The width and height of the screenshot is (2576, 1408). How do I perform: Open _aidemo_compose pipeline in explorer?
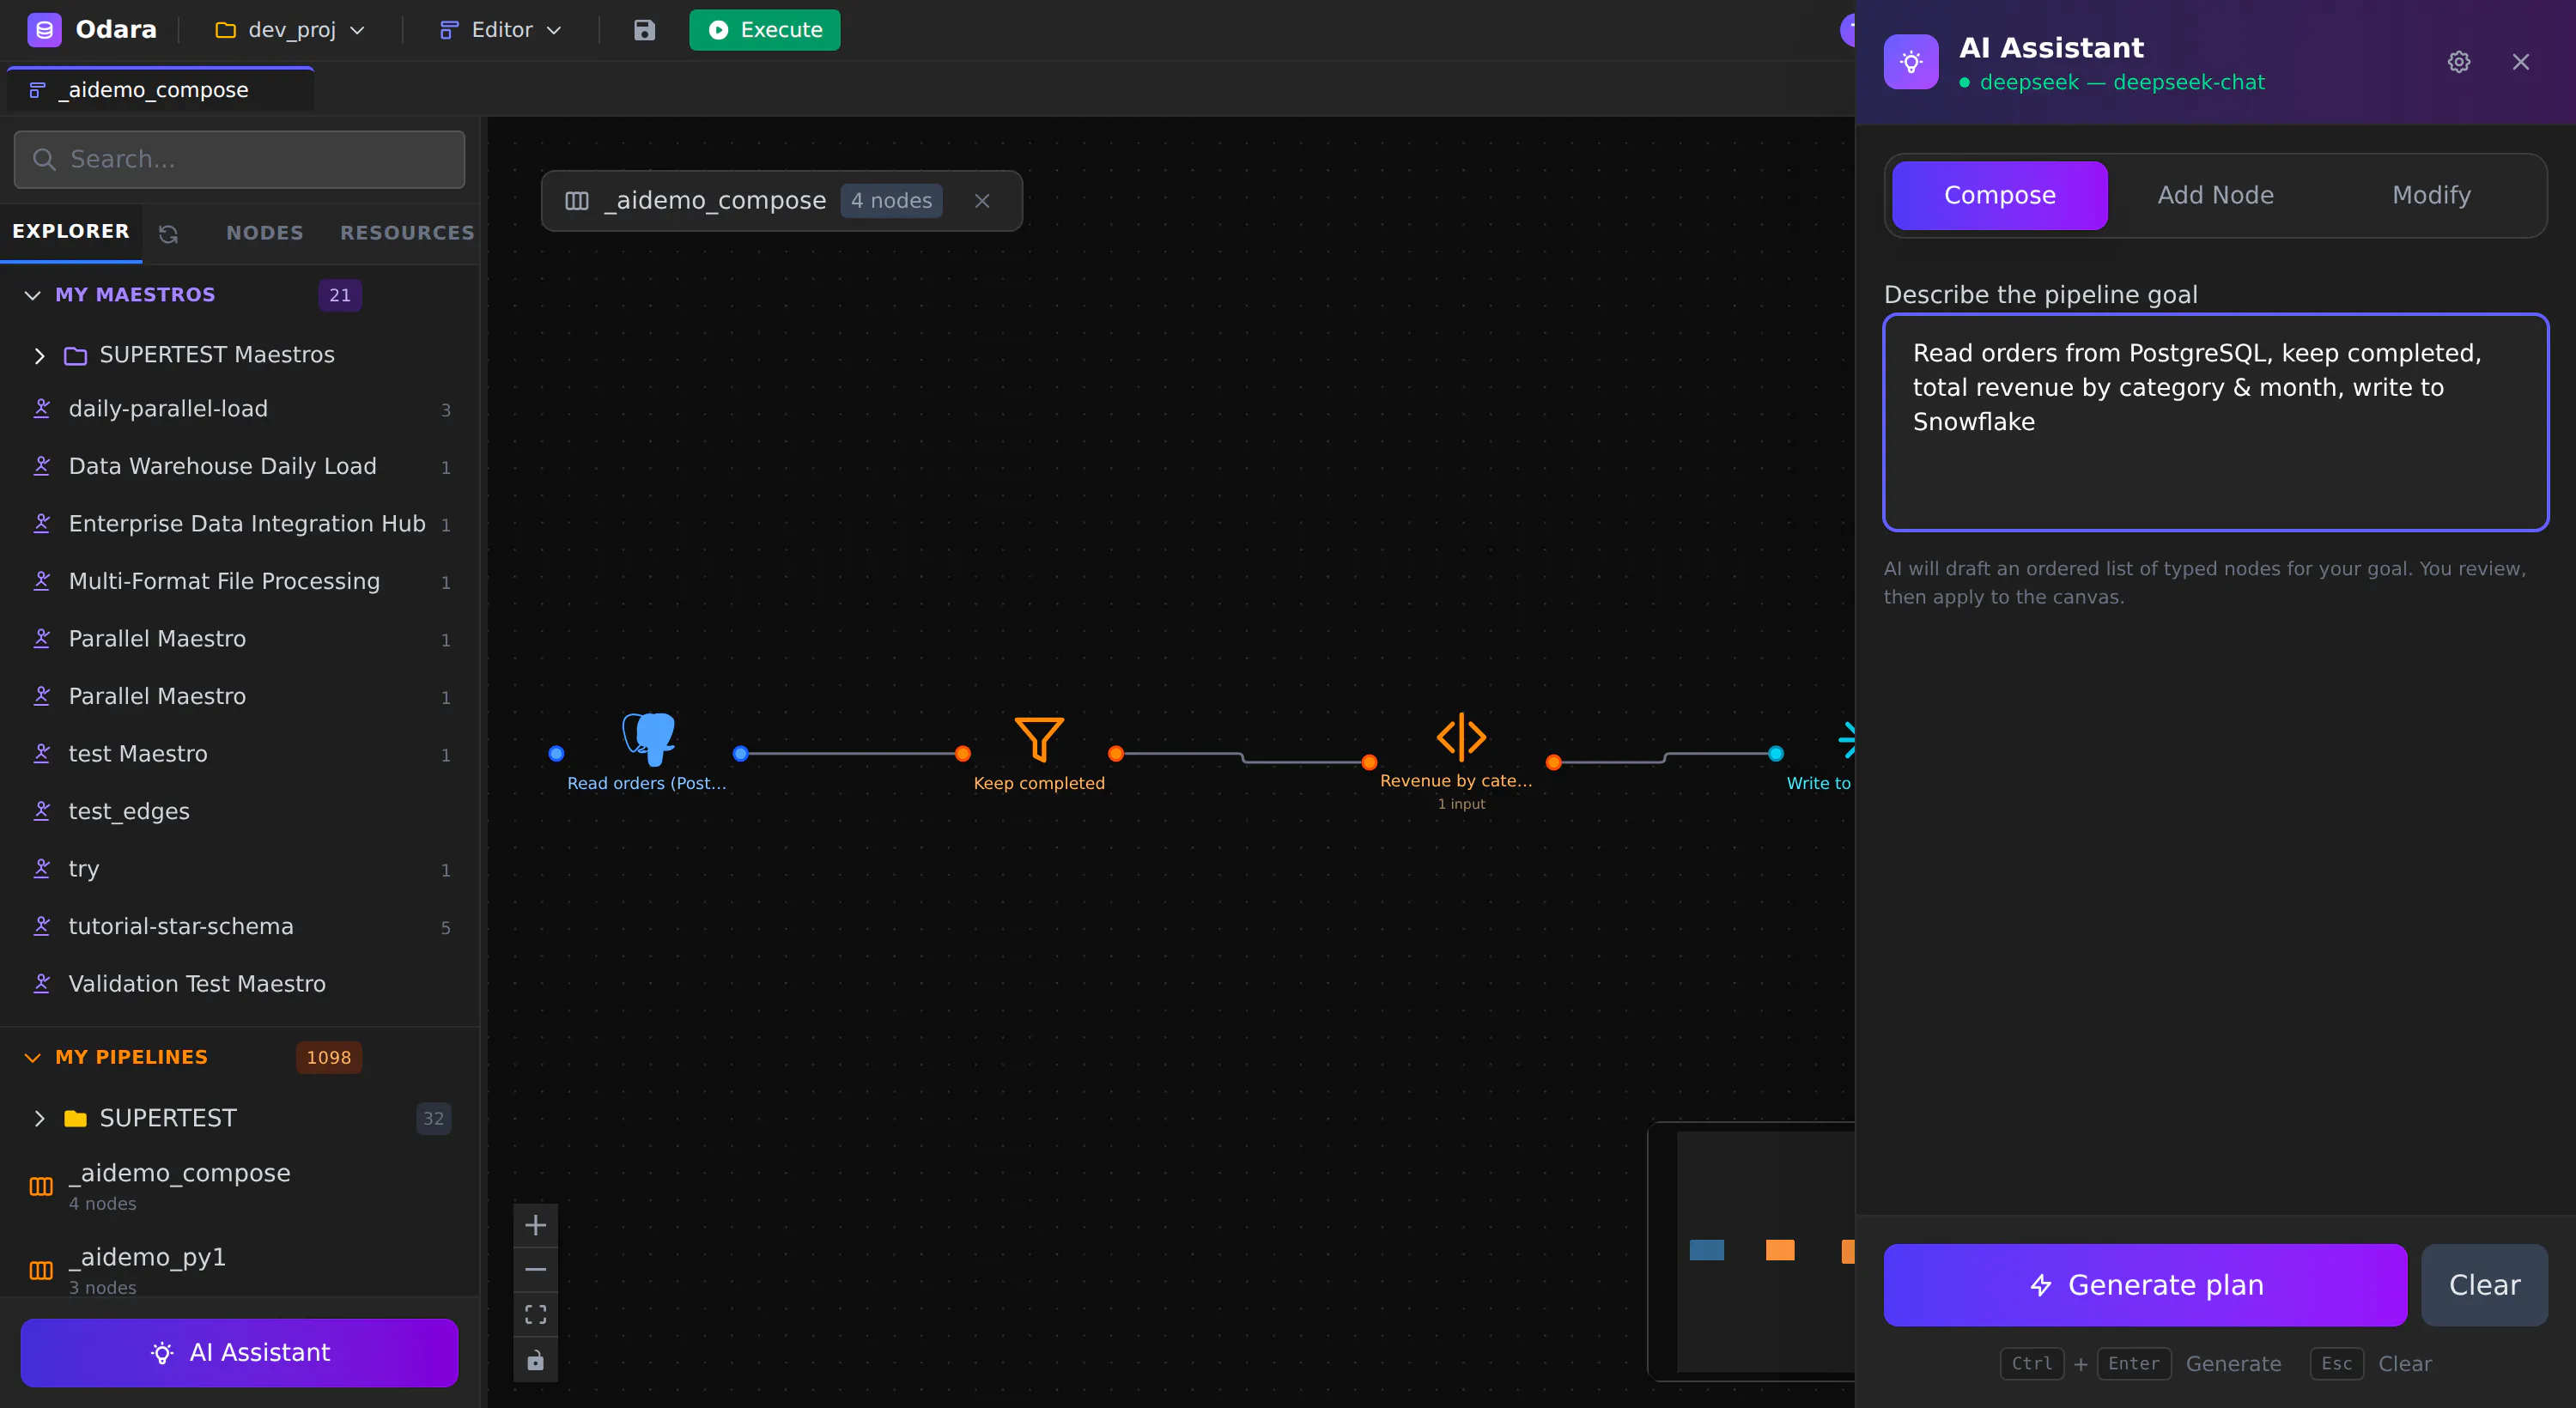[x=240, y=1186]
